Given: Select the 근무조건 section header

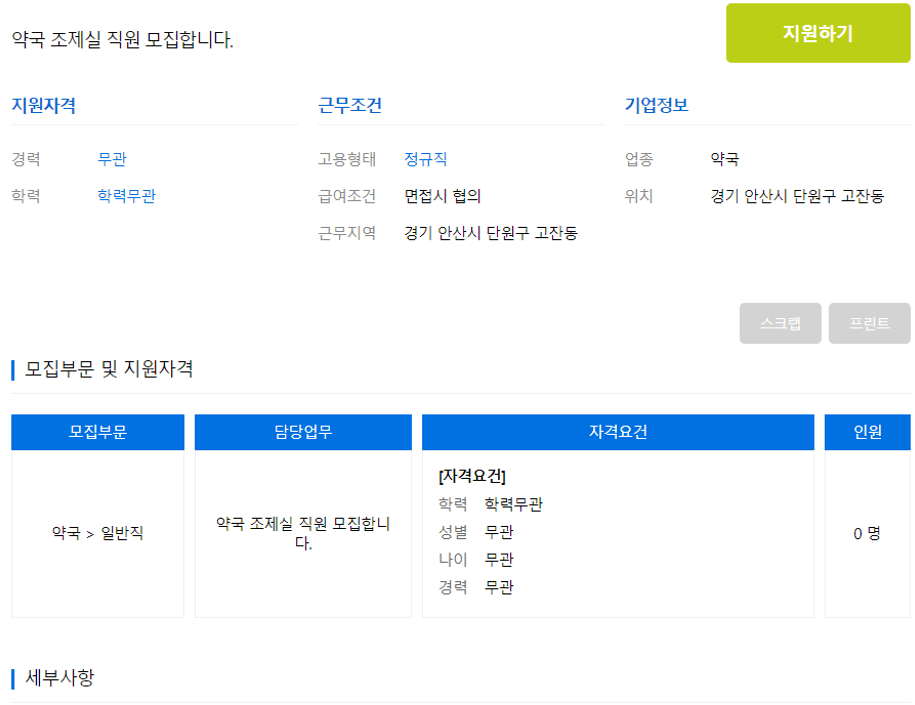Looking at the screenshot, I should point(348,103).
